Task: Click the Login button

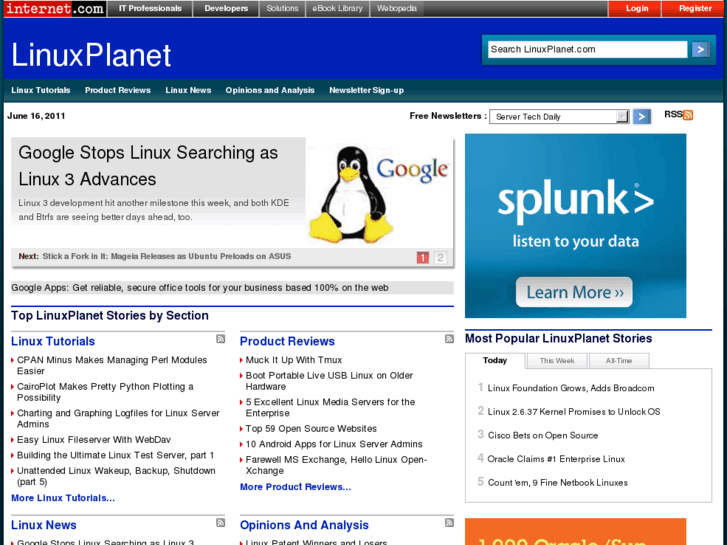Action: pos(636,8)
